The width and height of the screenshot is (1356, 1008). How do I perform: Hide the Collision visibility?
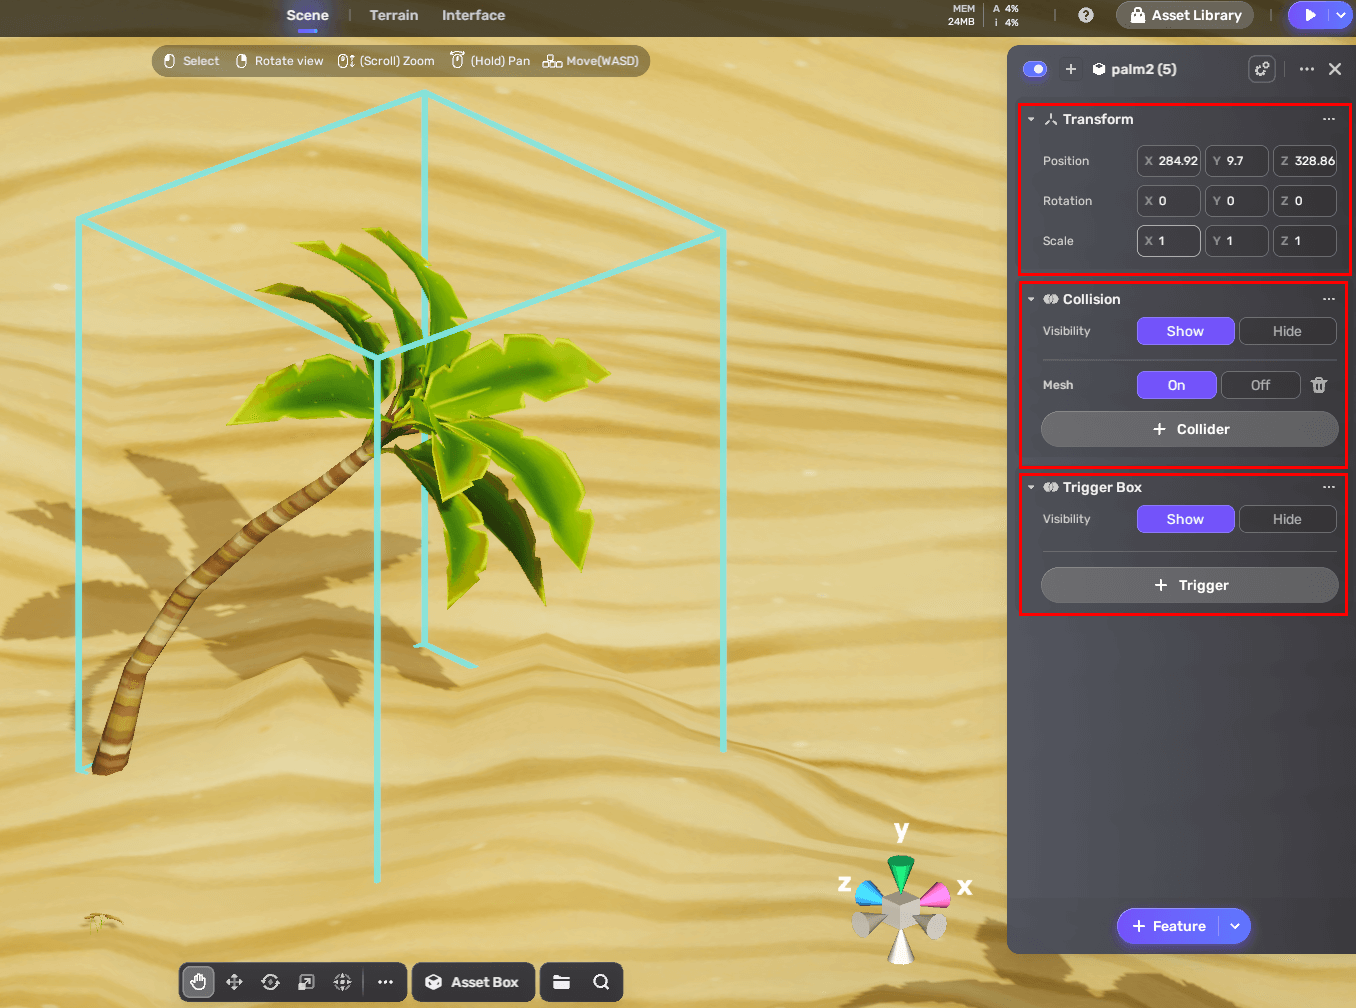coord(1287,331)
